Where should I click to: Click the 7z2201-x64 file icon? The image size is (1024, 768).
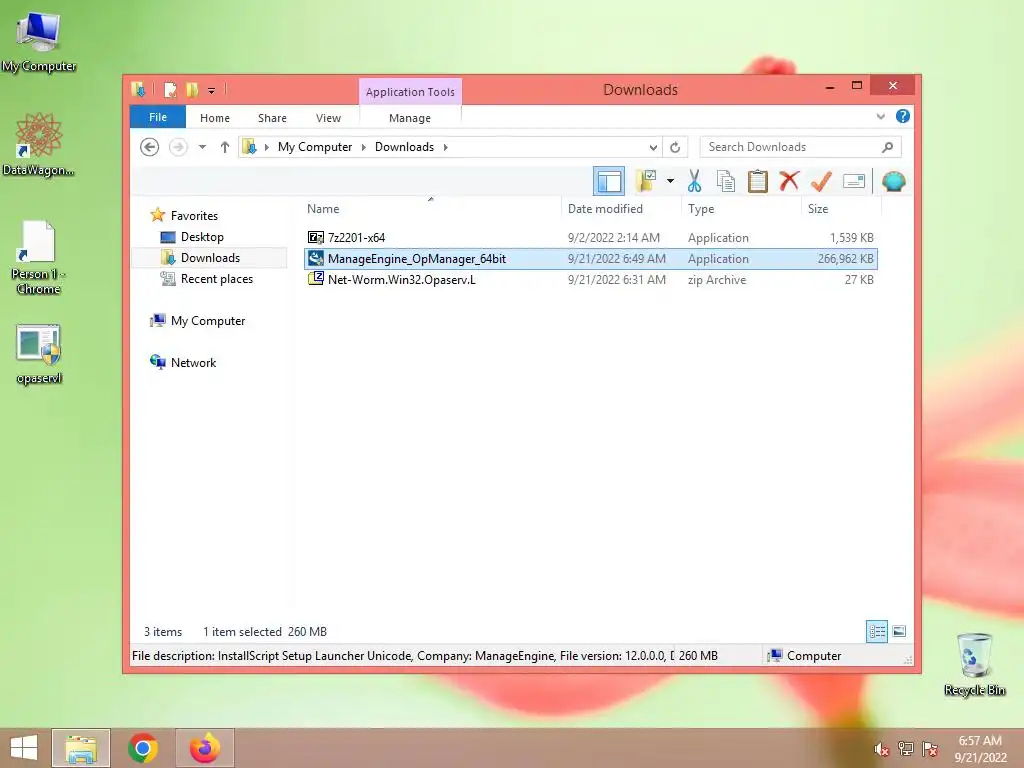315,237
